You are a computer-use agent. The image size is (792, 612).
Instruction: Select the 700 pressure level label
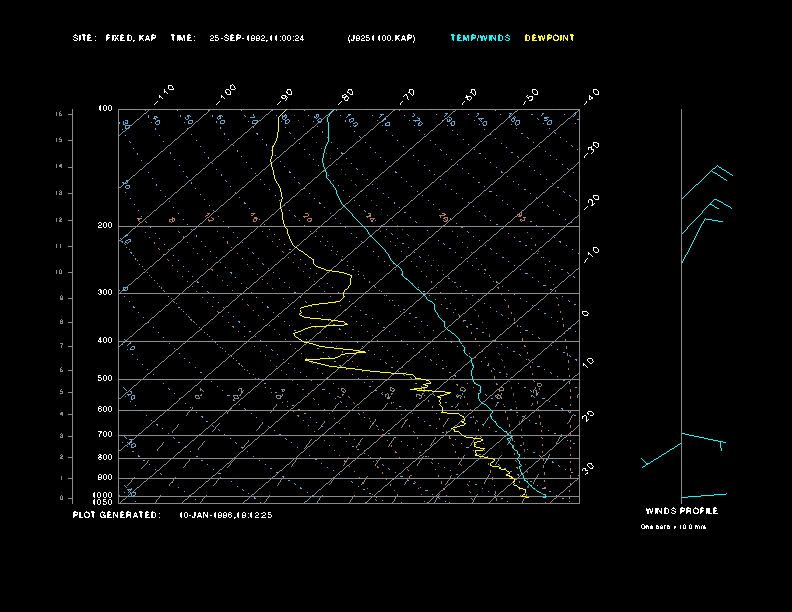tap(105, 435)
